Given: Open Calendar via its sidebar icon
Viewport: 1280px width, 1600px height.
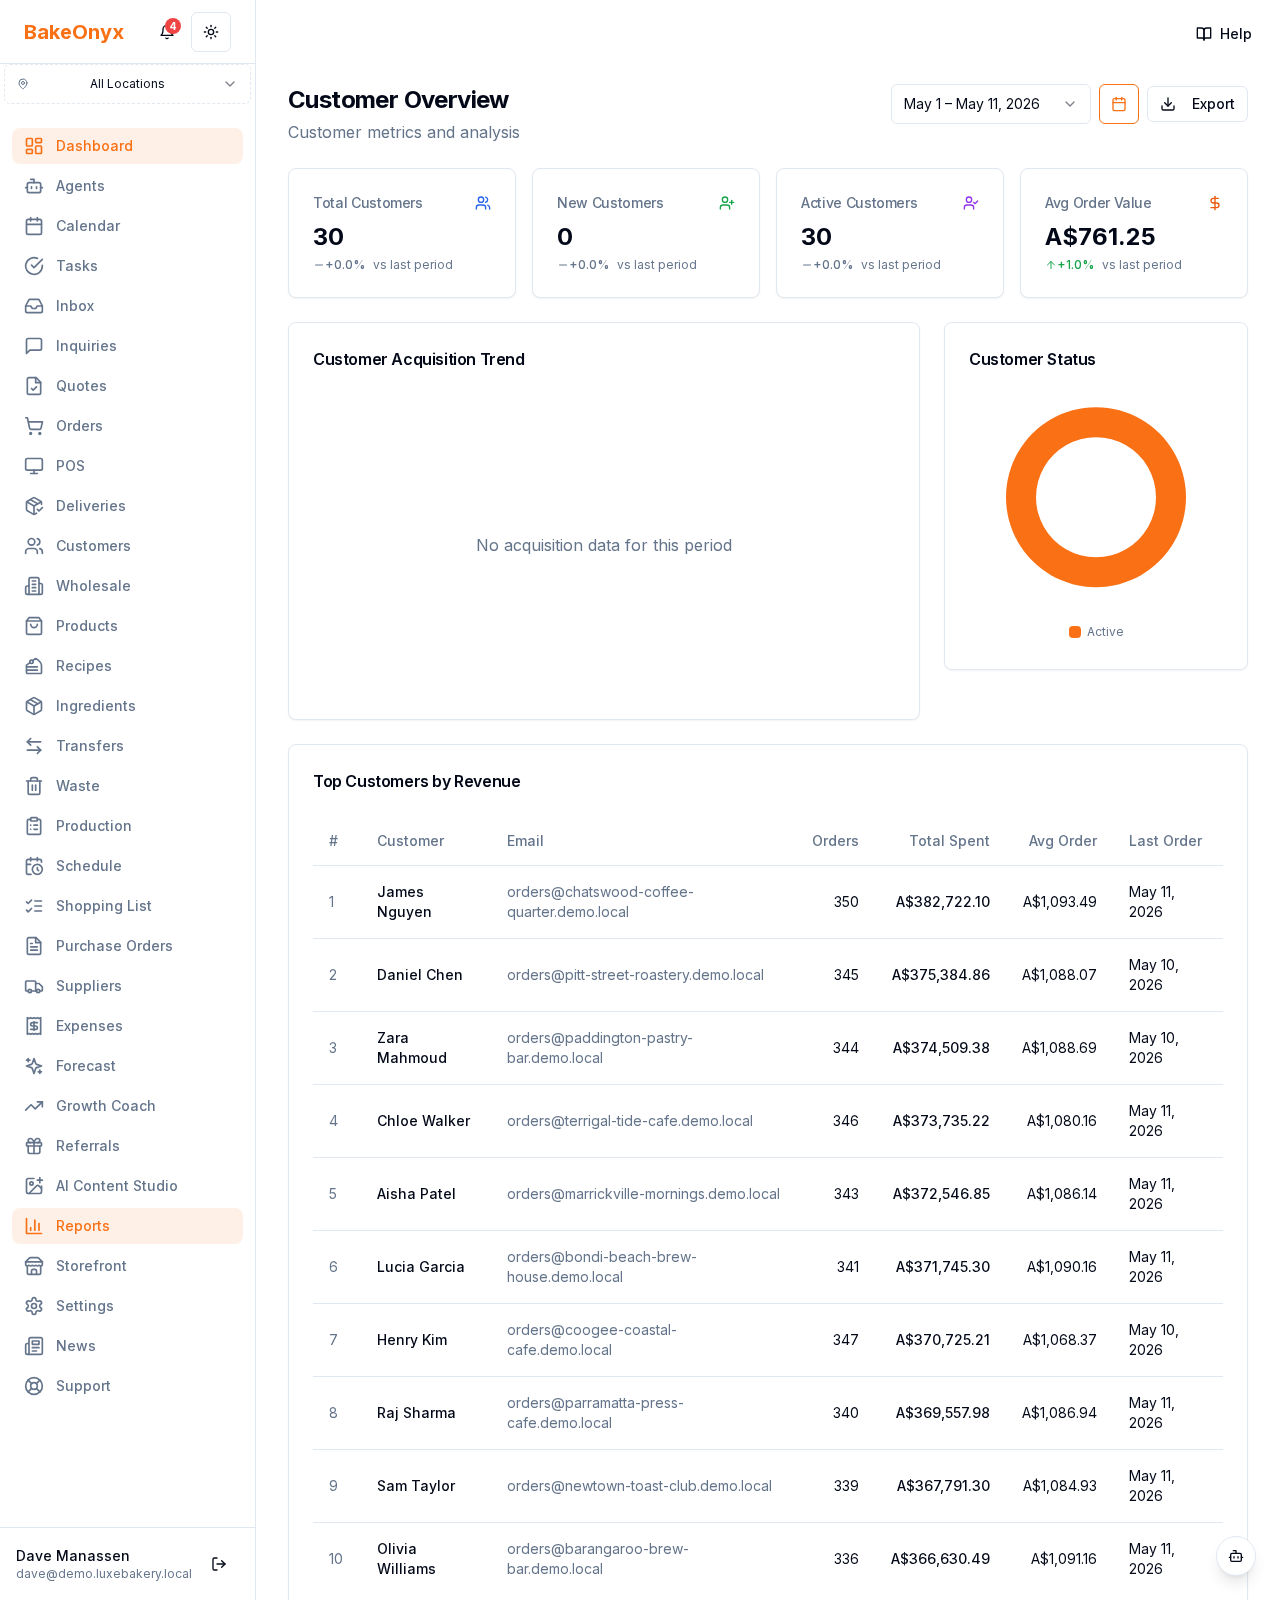Looking at the screenshot, I should click(x=34, y=226).
